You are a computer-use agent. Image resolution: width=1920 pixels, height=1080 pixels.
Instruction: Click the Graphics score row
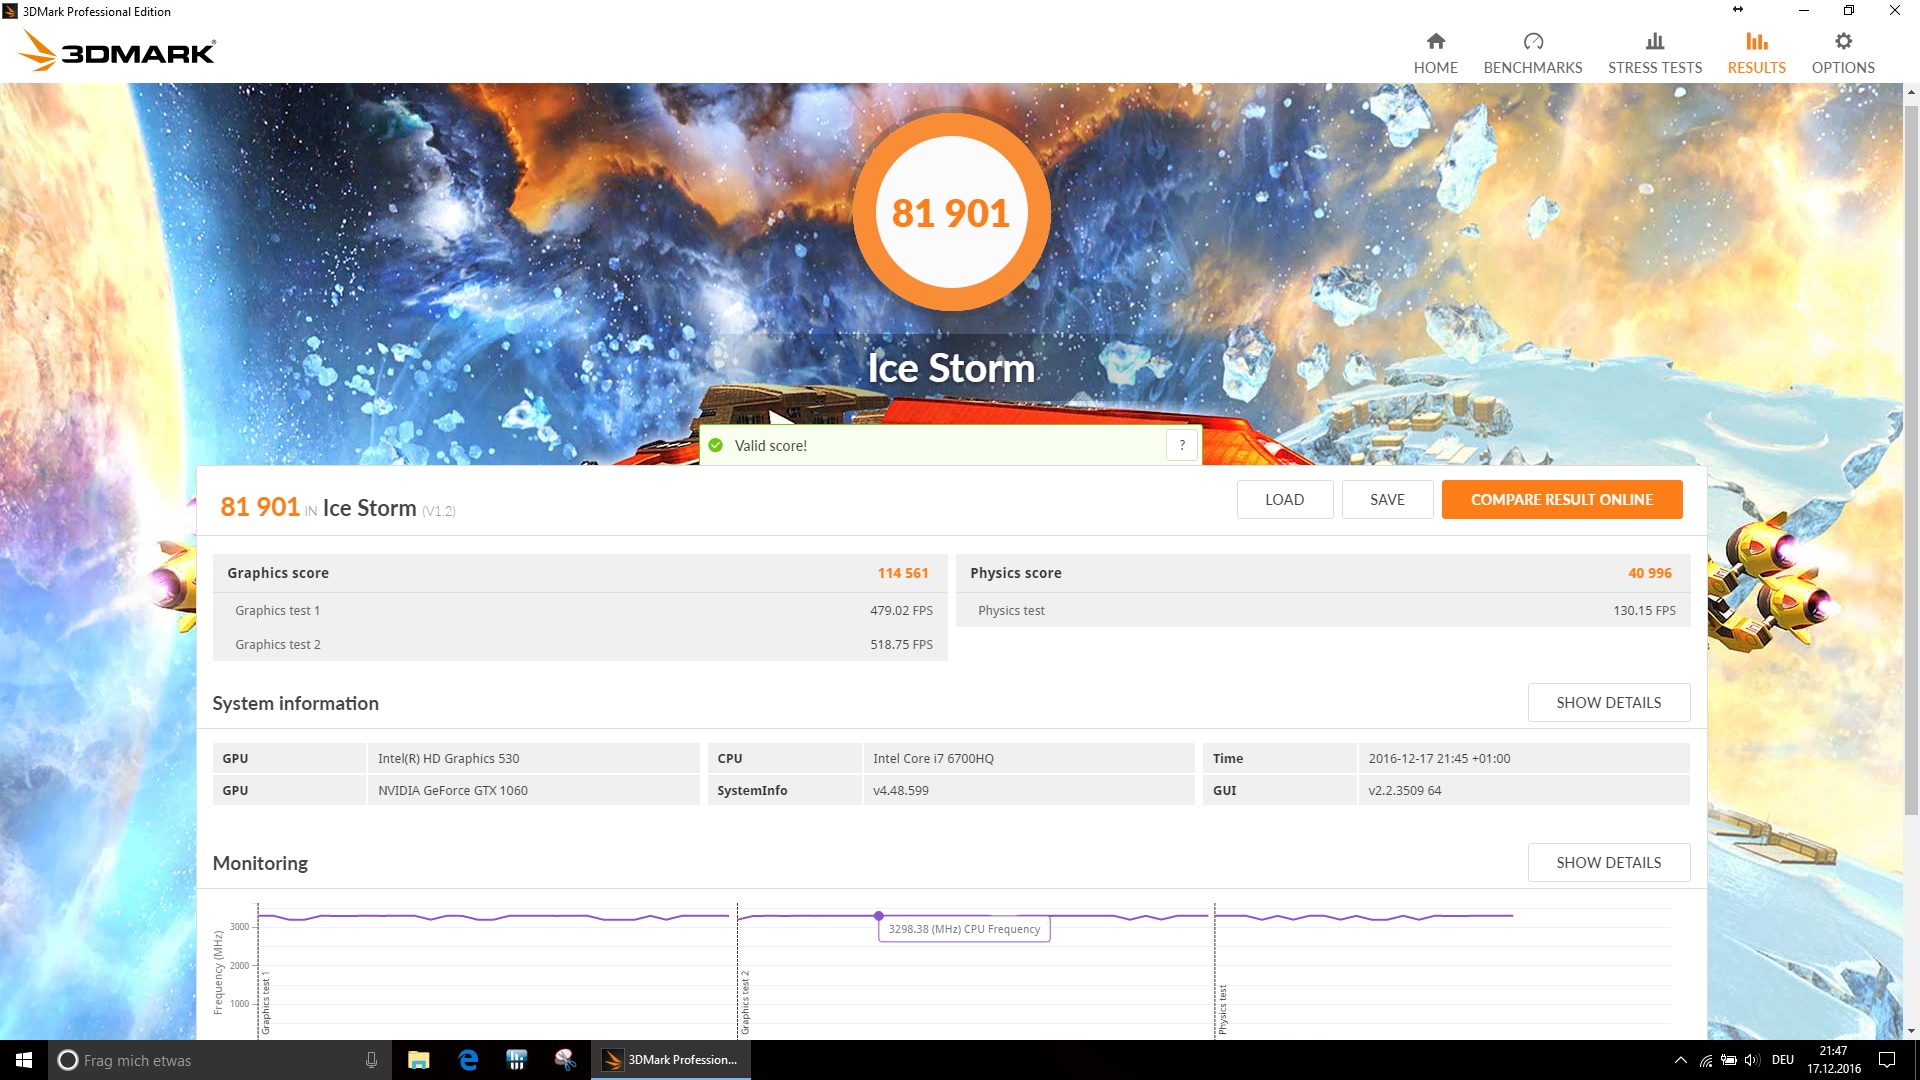(x=579, y=573)
